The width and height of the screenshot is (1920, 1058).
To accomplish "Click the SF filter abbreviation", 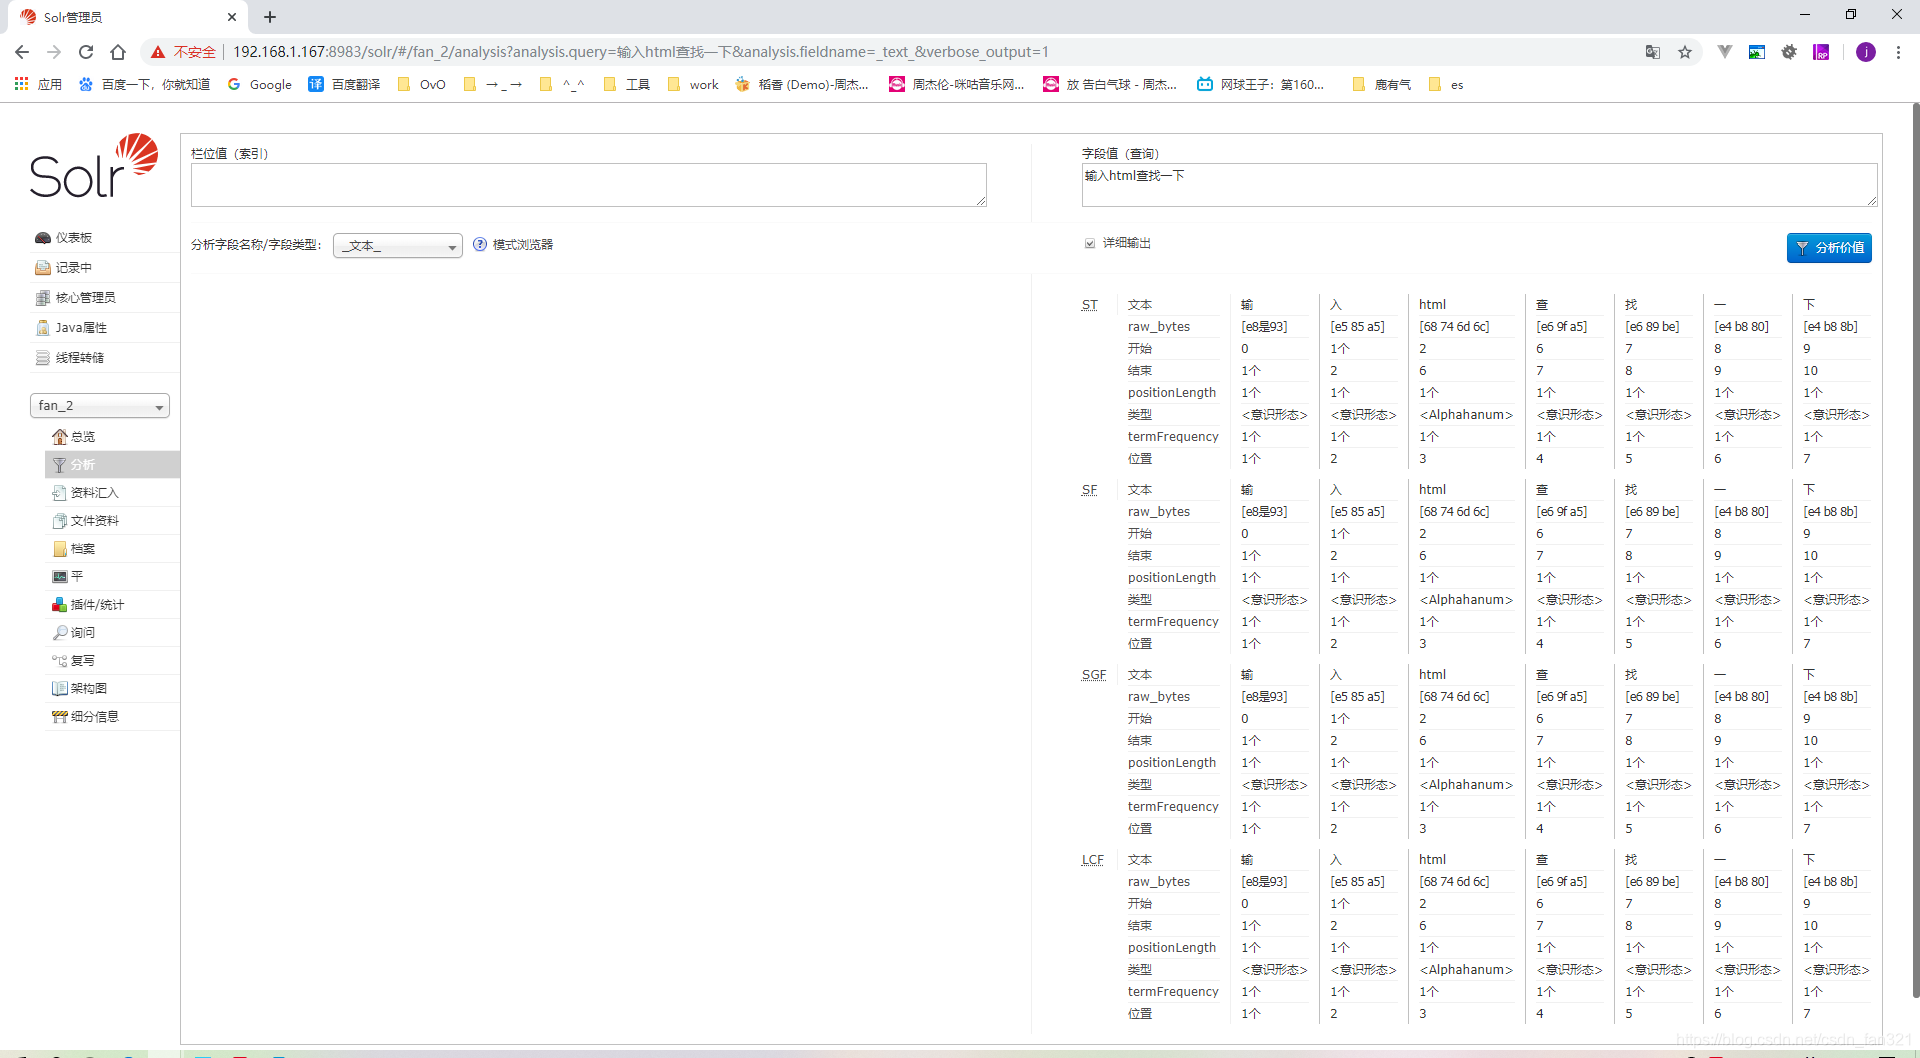I will pos(1090,490).
